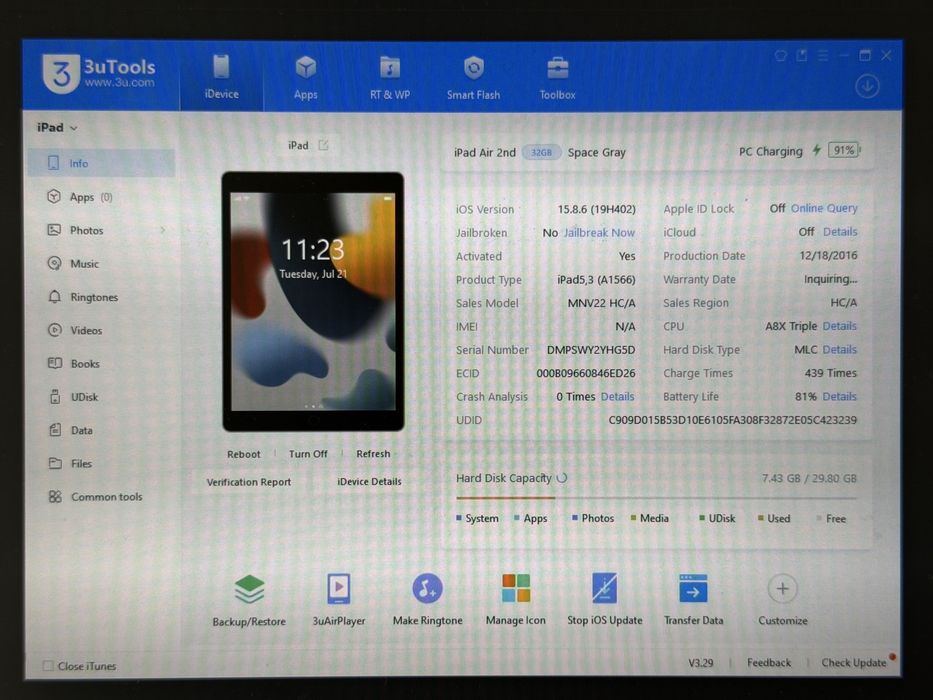Click the Hard Disk Capacity refresh spinner

click(562, 477)
